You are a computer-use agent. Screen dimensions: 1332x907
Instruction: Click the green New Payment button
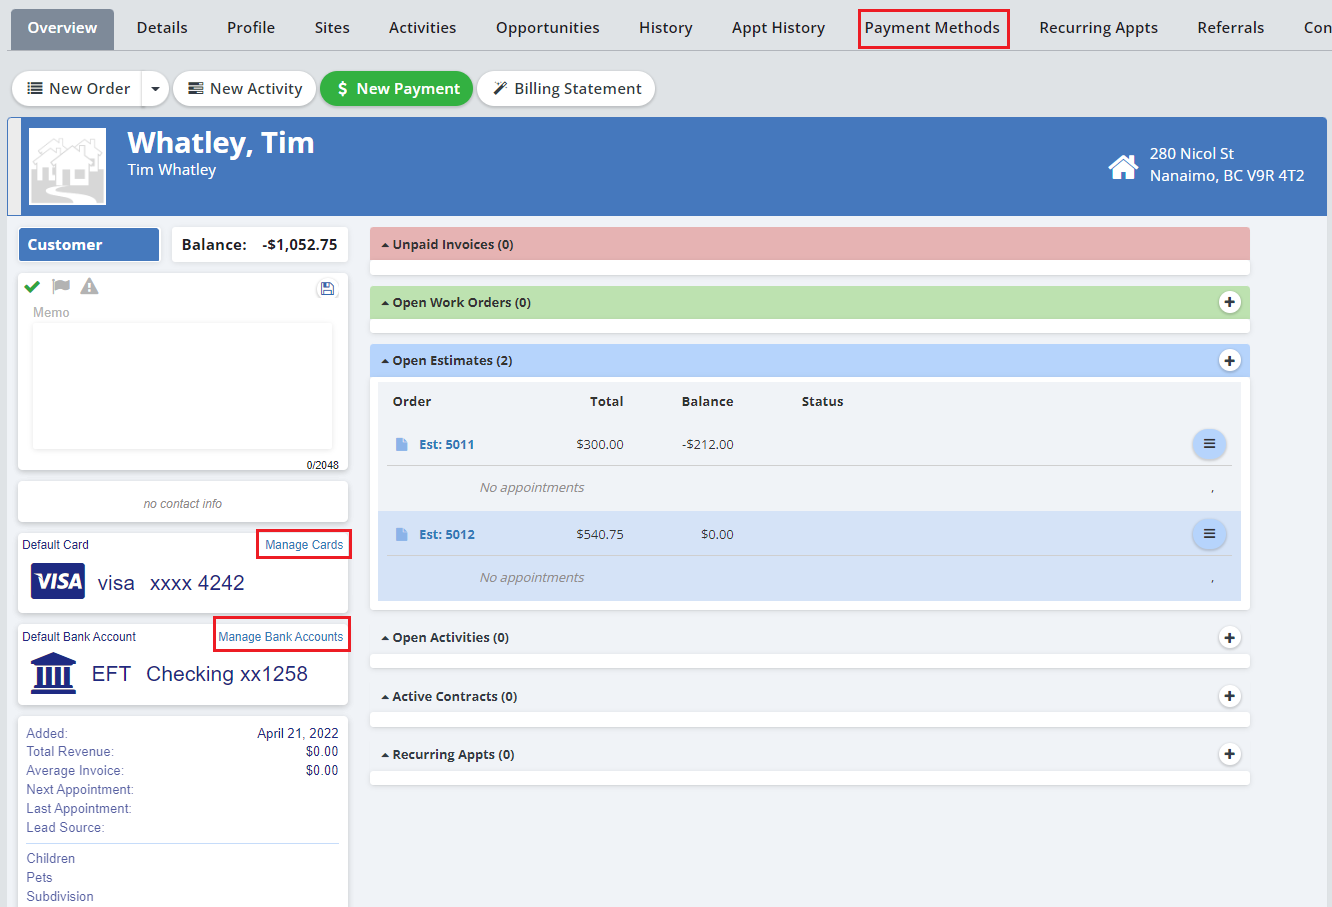[397, 89]
